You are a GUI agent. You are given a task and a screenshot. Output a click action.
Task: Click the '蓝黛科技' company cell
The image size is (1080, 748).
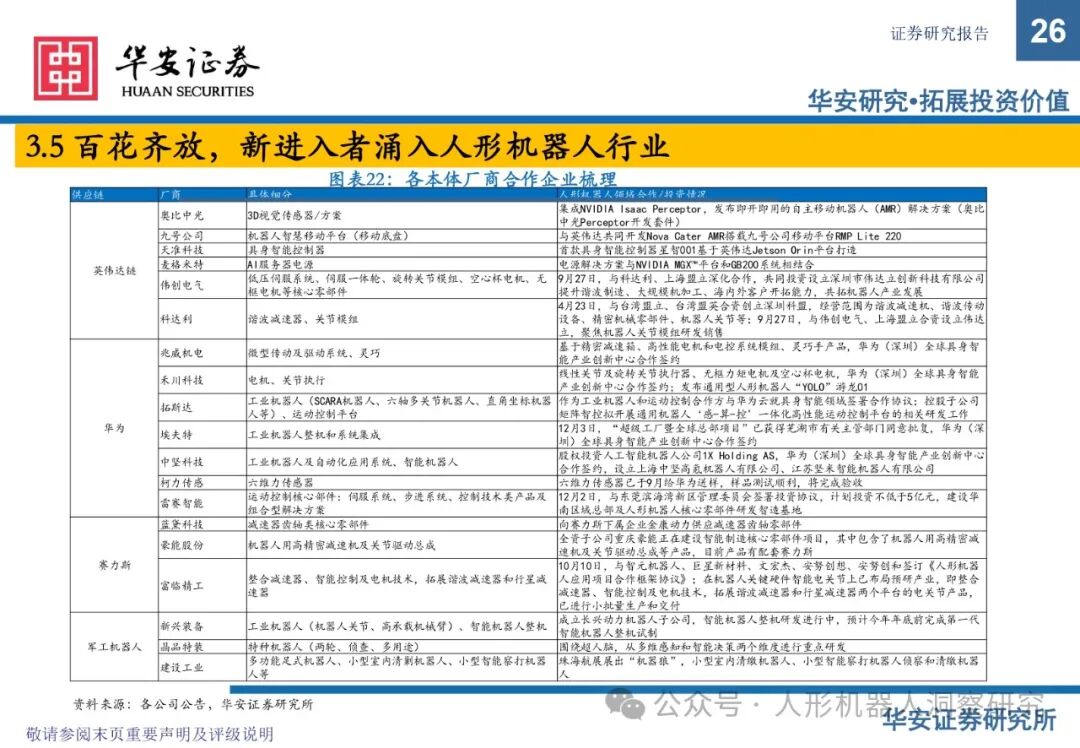(202, 524)
